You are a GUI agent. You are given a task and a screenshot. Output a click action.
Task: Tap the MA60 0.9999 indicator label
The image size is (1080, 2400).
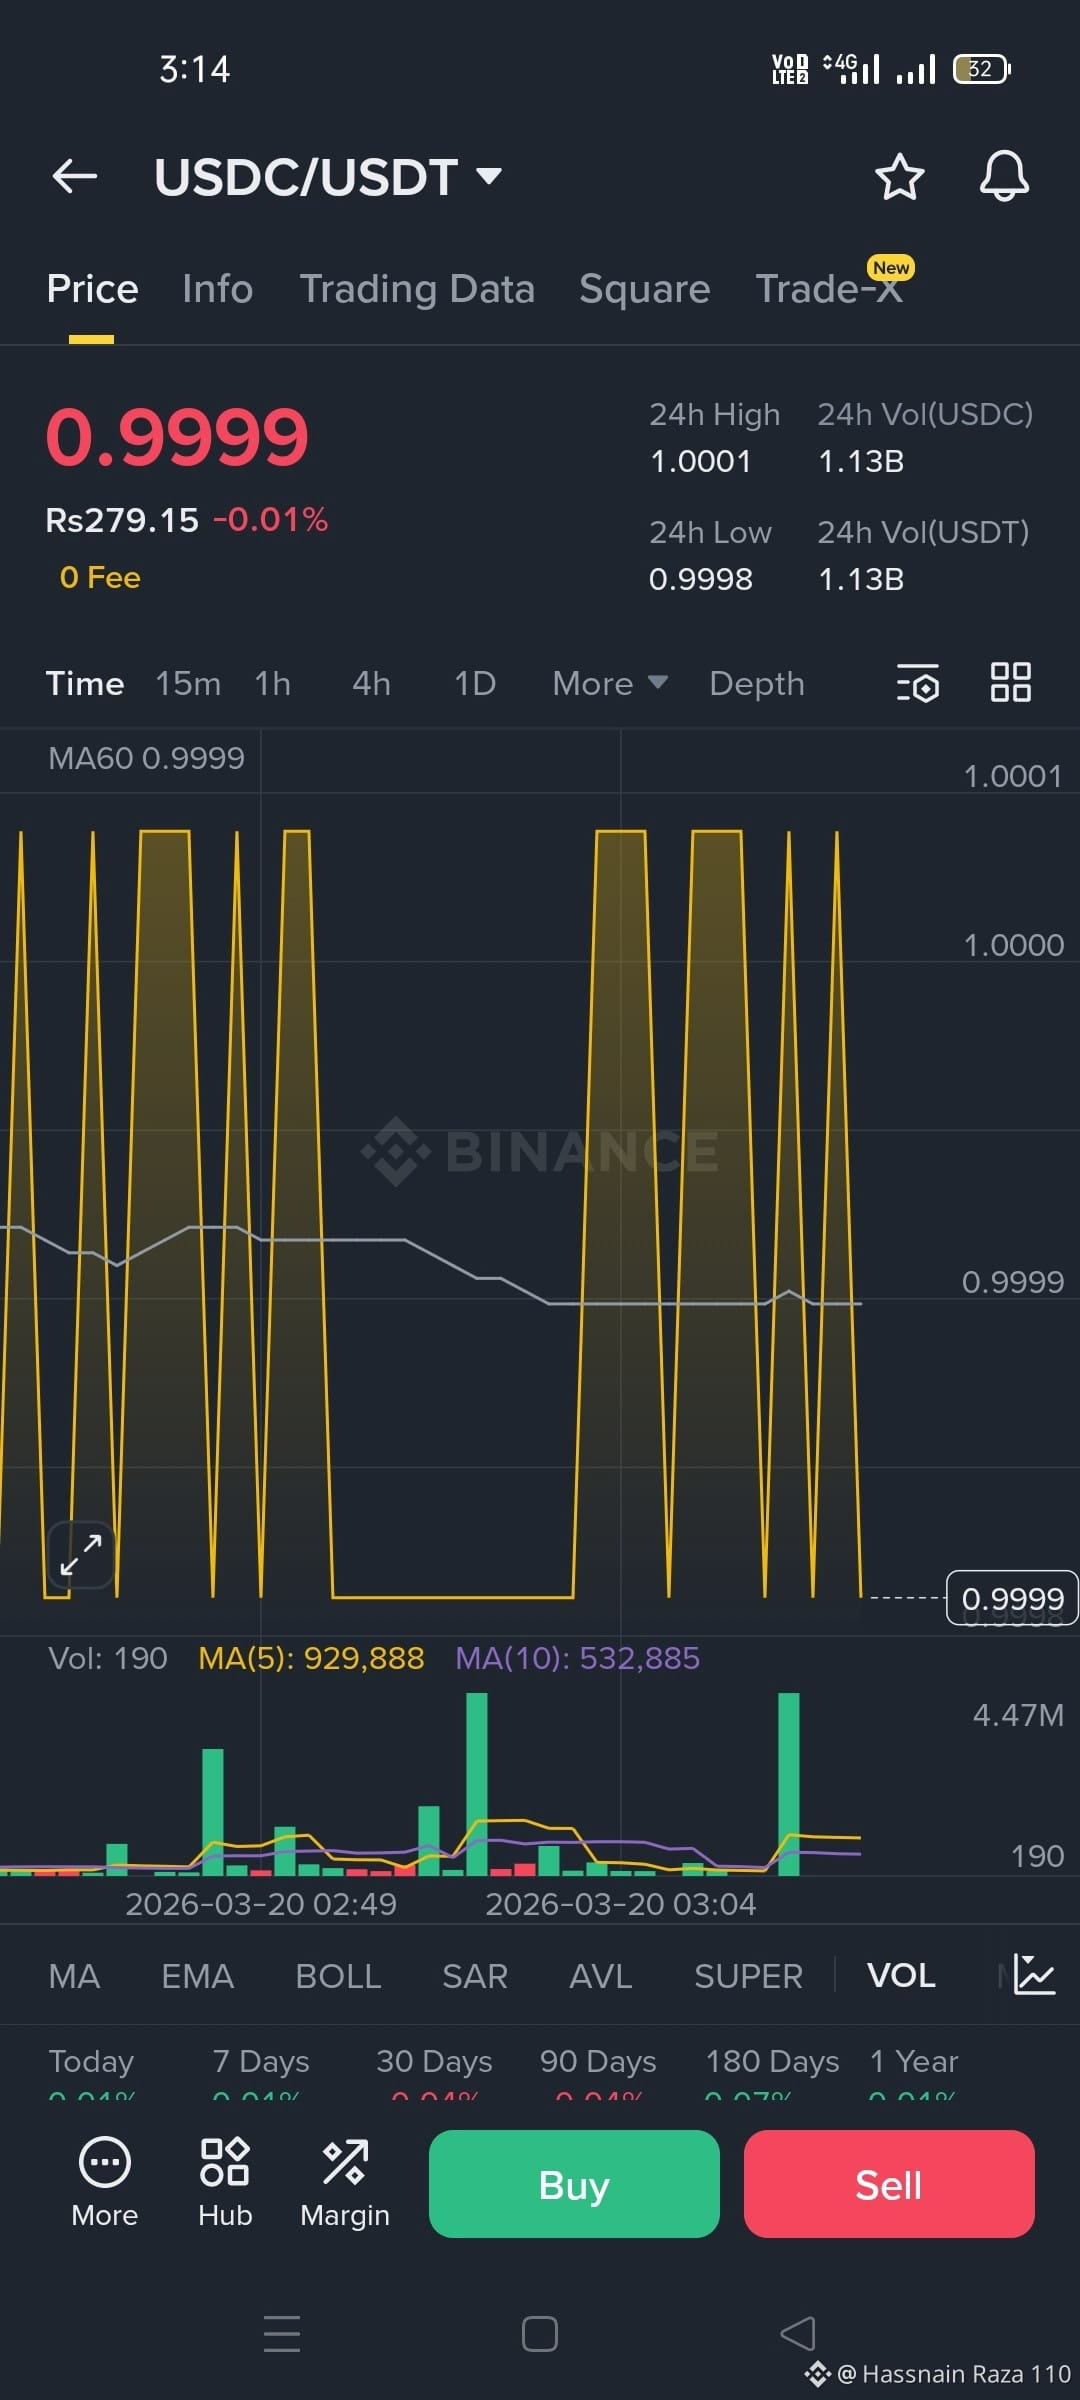146,758
